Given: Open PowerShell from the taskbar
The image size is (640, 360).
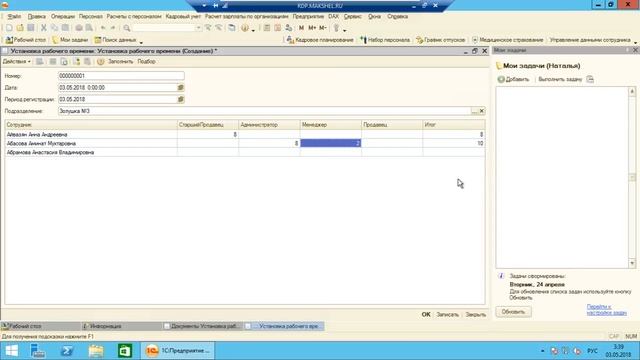Looking at the screenshot, I should [x=67, y=351].
